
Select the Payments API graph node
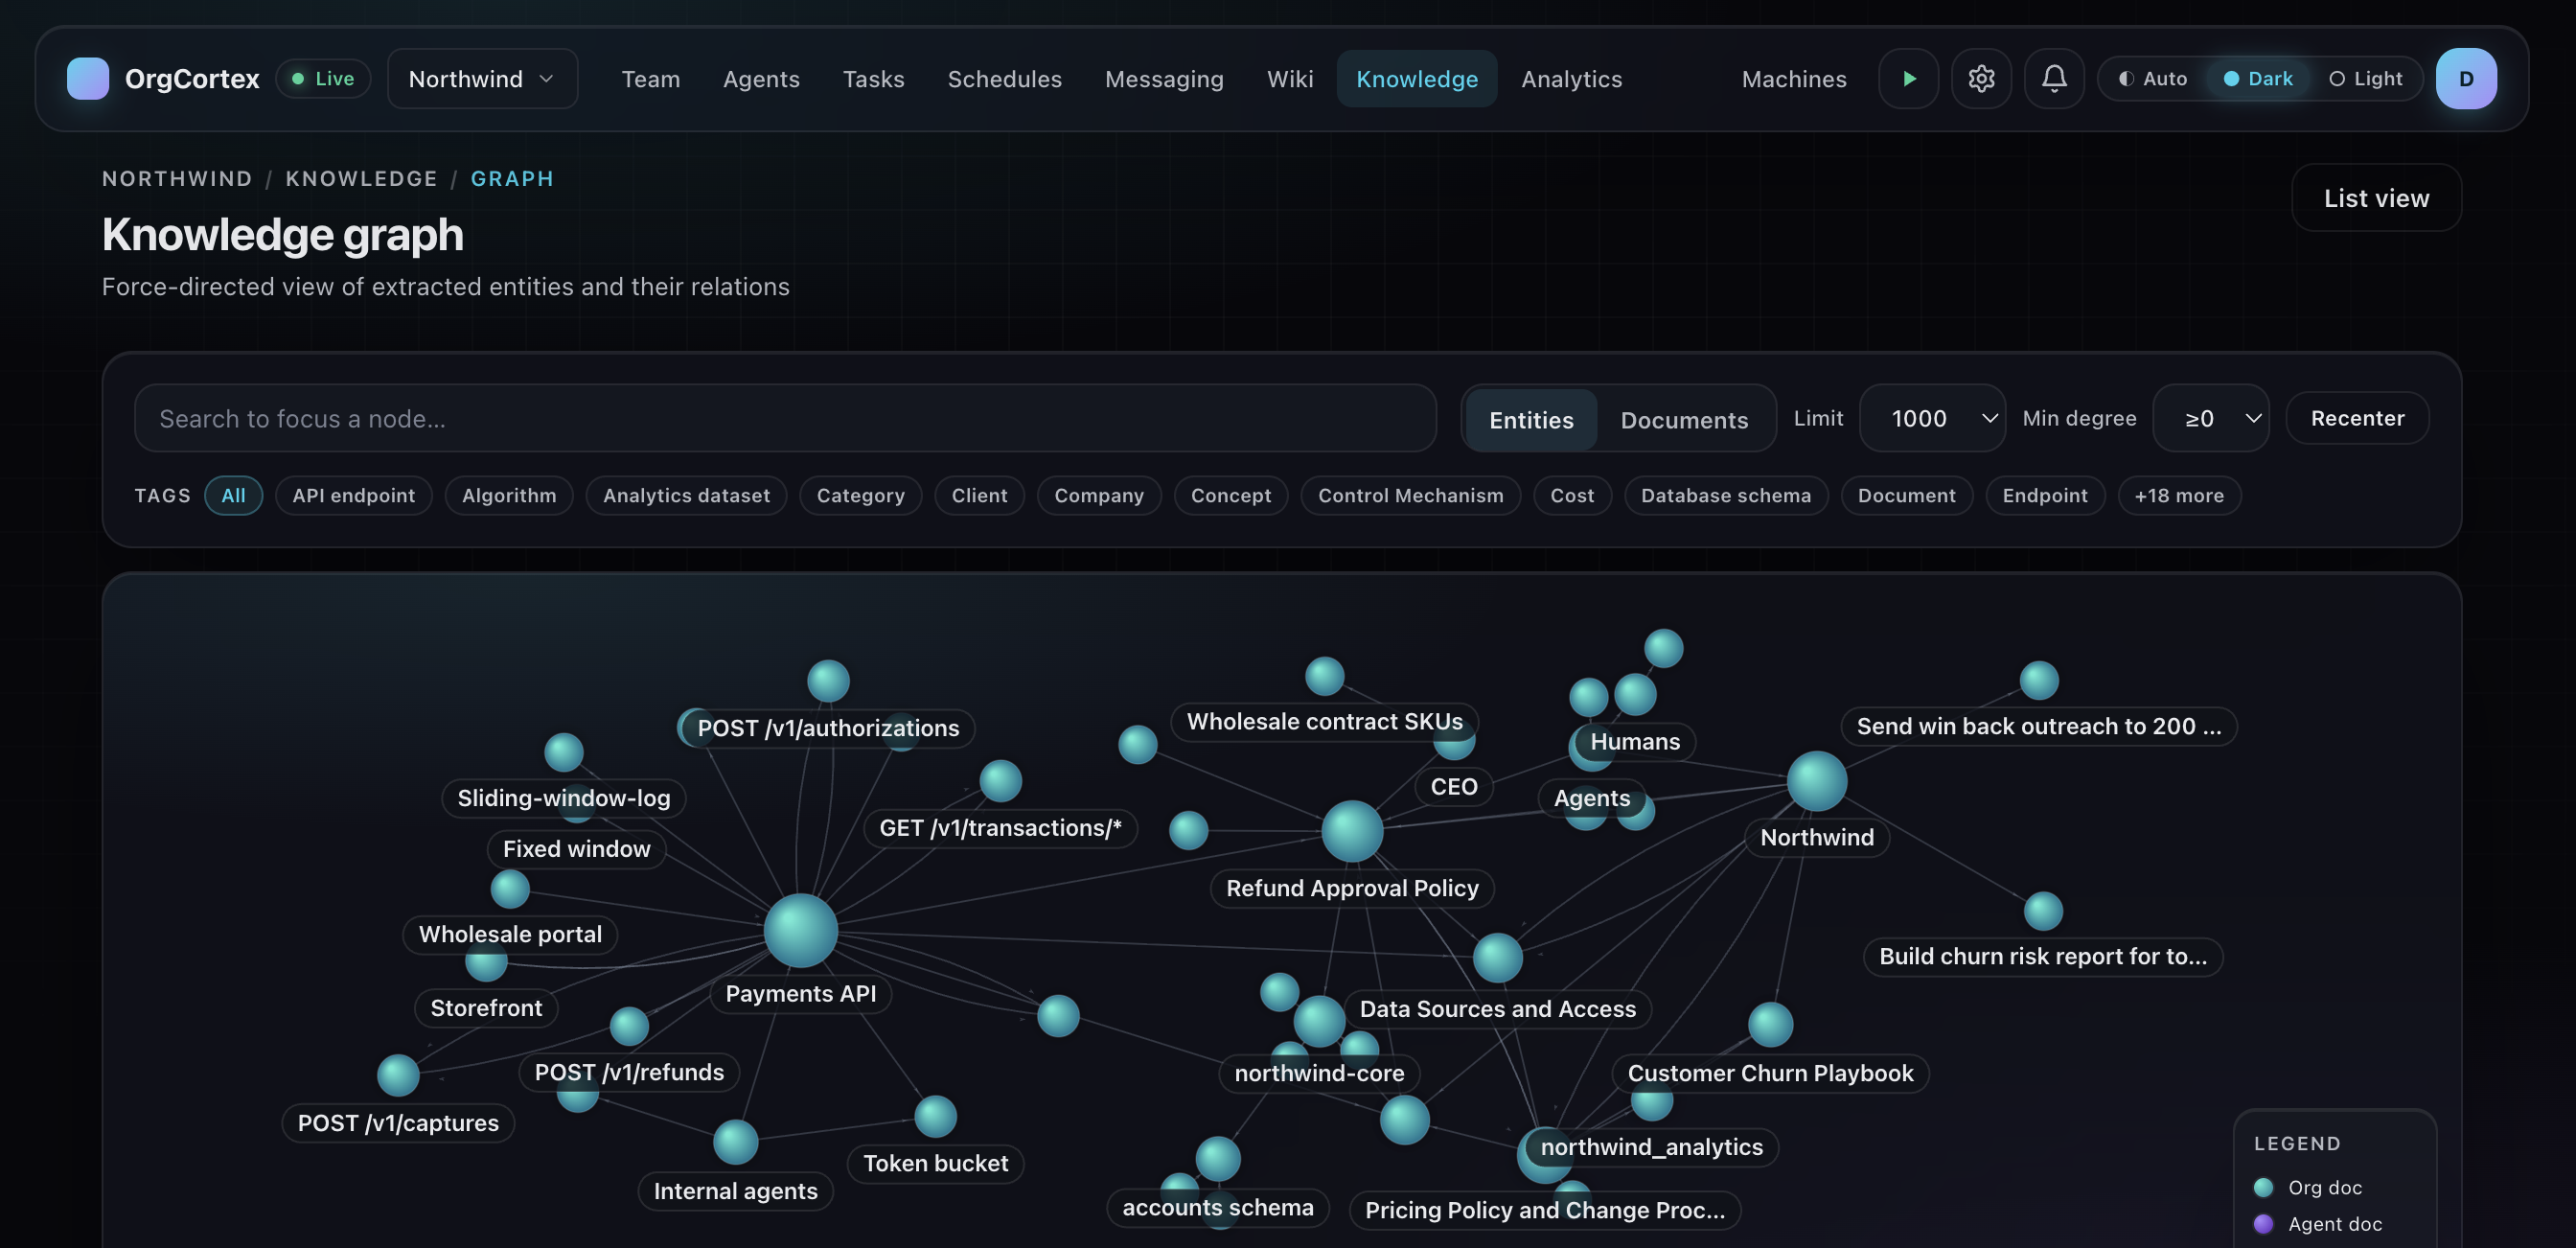point(800,930)
